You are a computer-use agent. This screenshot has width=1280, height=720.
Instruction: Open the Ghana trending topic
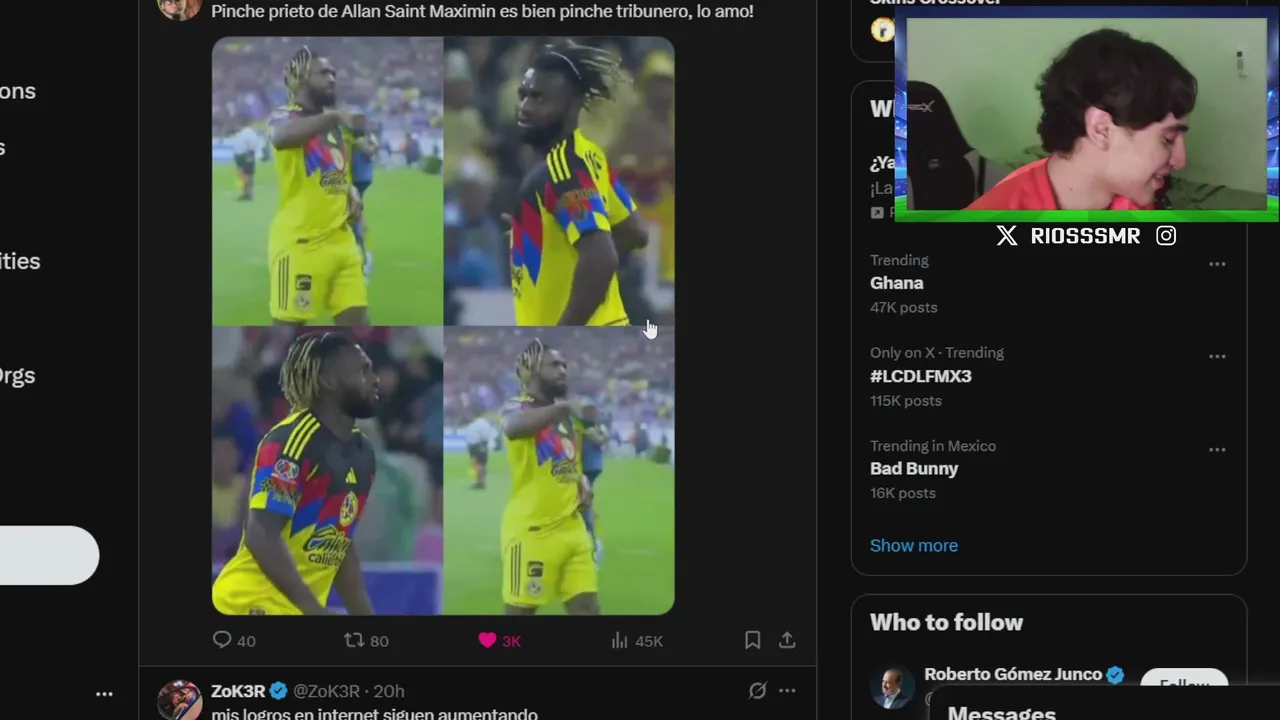(897, 283)
